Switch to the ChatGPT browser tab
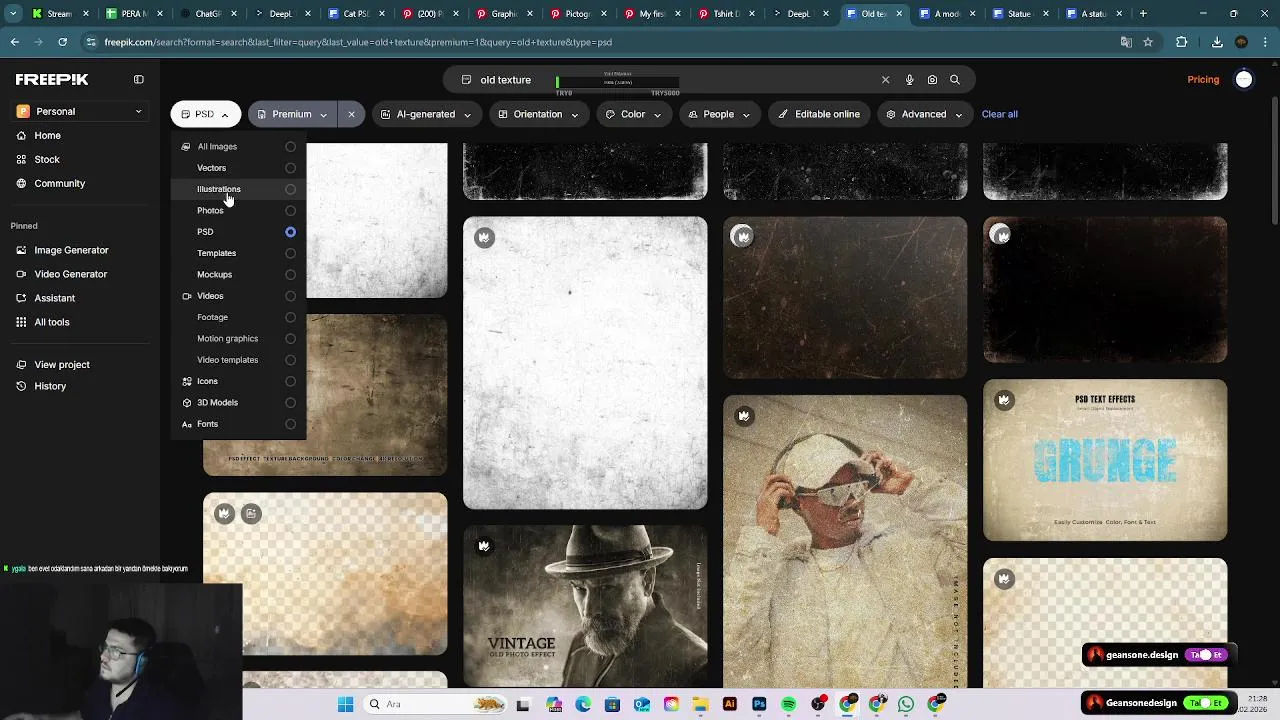The height and width of the screenshot is (720, 1280). [207, 14]
